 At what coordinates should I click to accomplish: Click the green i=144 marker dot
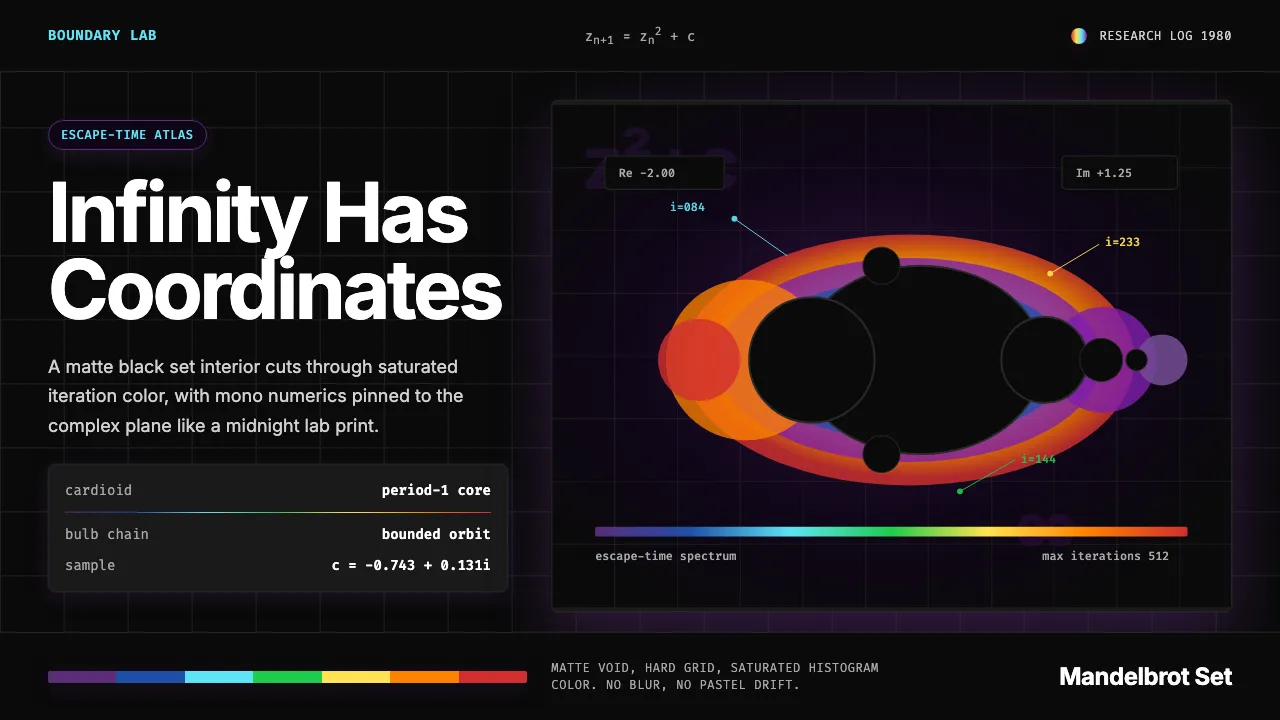[960, 491]
